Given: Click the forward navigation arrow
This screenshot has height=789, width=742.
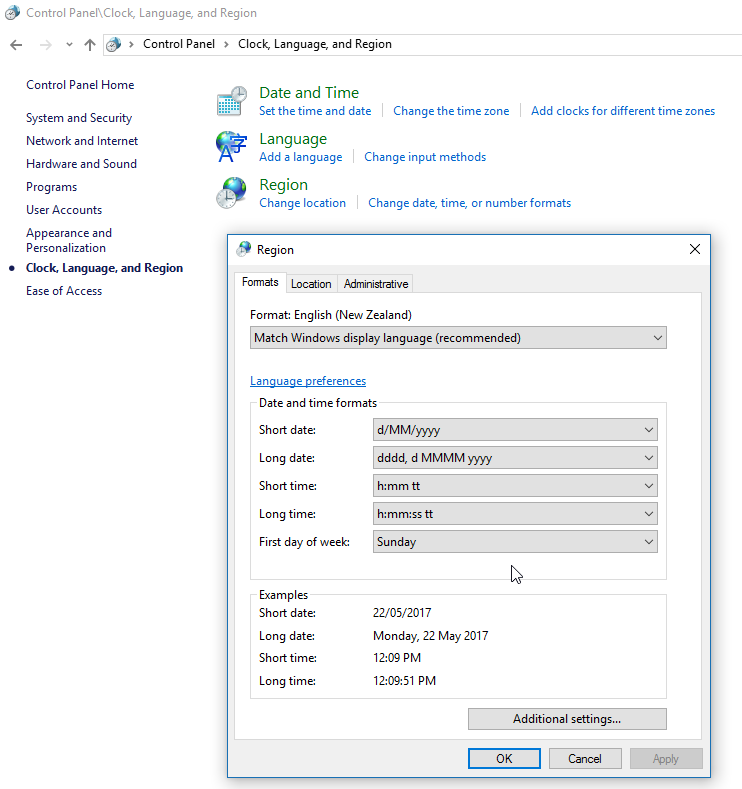Looking at the screenshot, I should [x=46, y=45].
